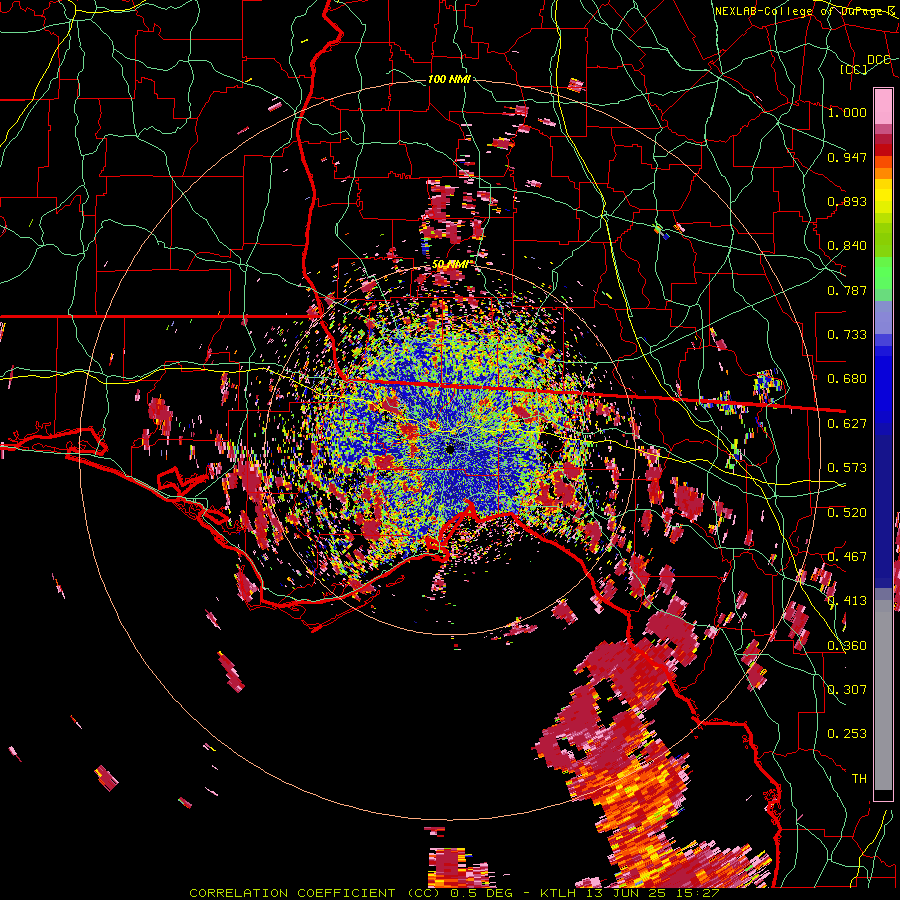
Task: Select the 0.787 scale value
Action: coord(847,290)
